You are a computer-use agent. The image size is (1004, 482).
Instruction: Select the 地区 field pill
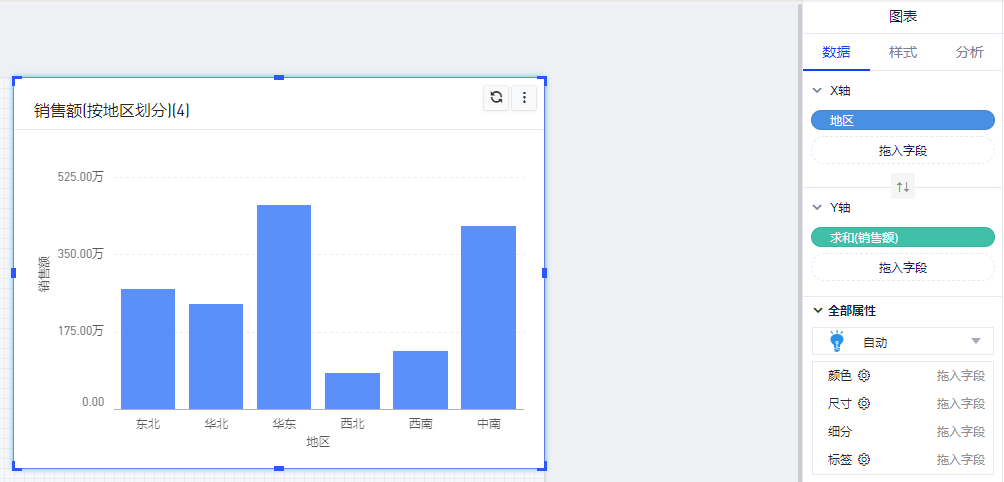pyautogui.click(x=902, y=121)
